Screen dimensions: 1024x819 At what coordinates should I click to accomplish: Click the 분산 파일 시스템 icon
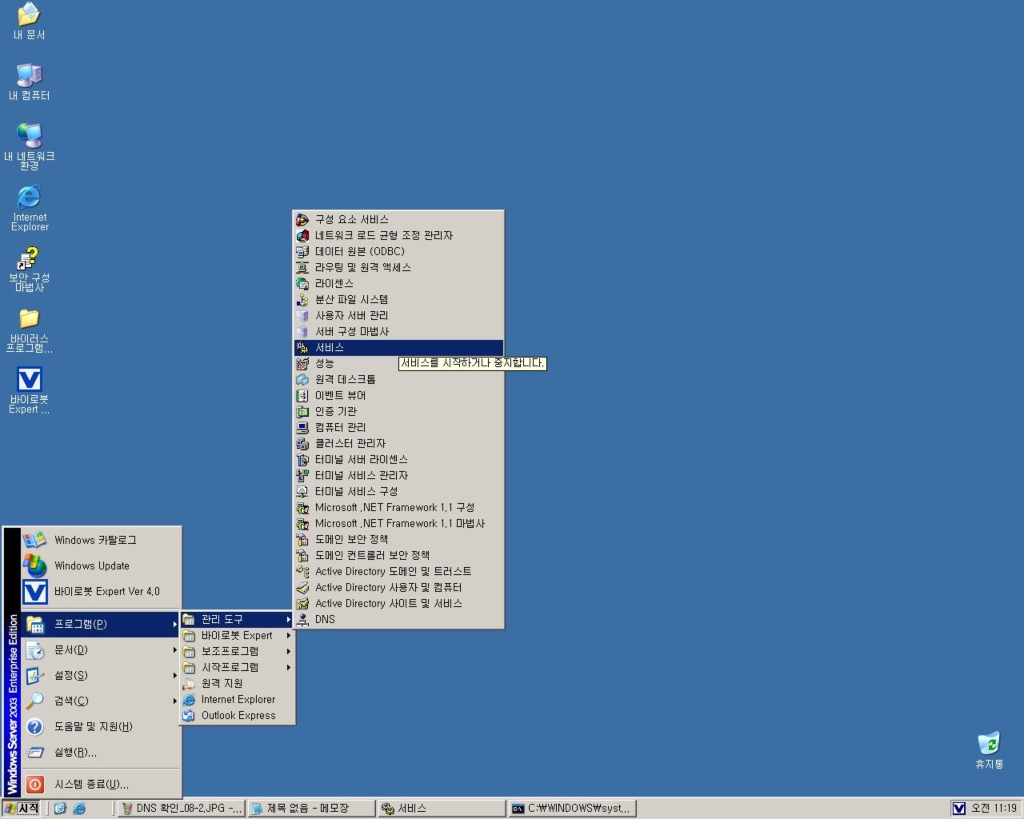(x=302, y=299)
